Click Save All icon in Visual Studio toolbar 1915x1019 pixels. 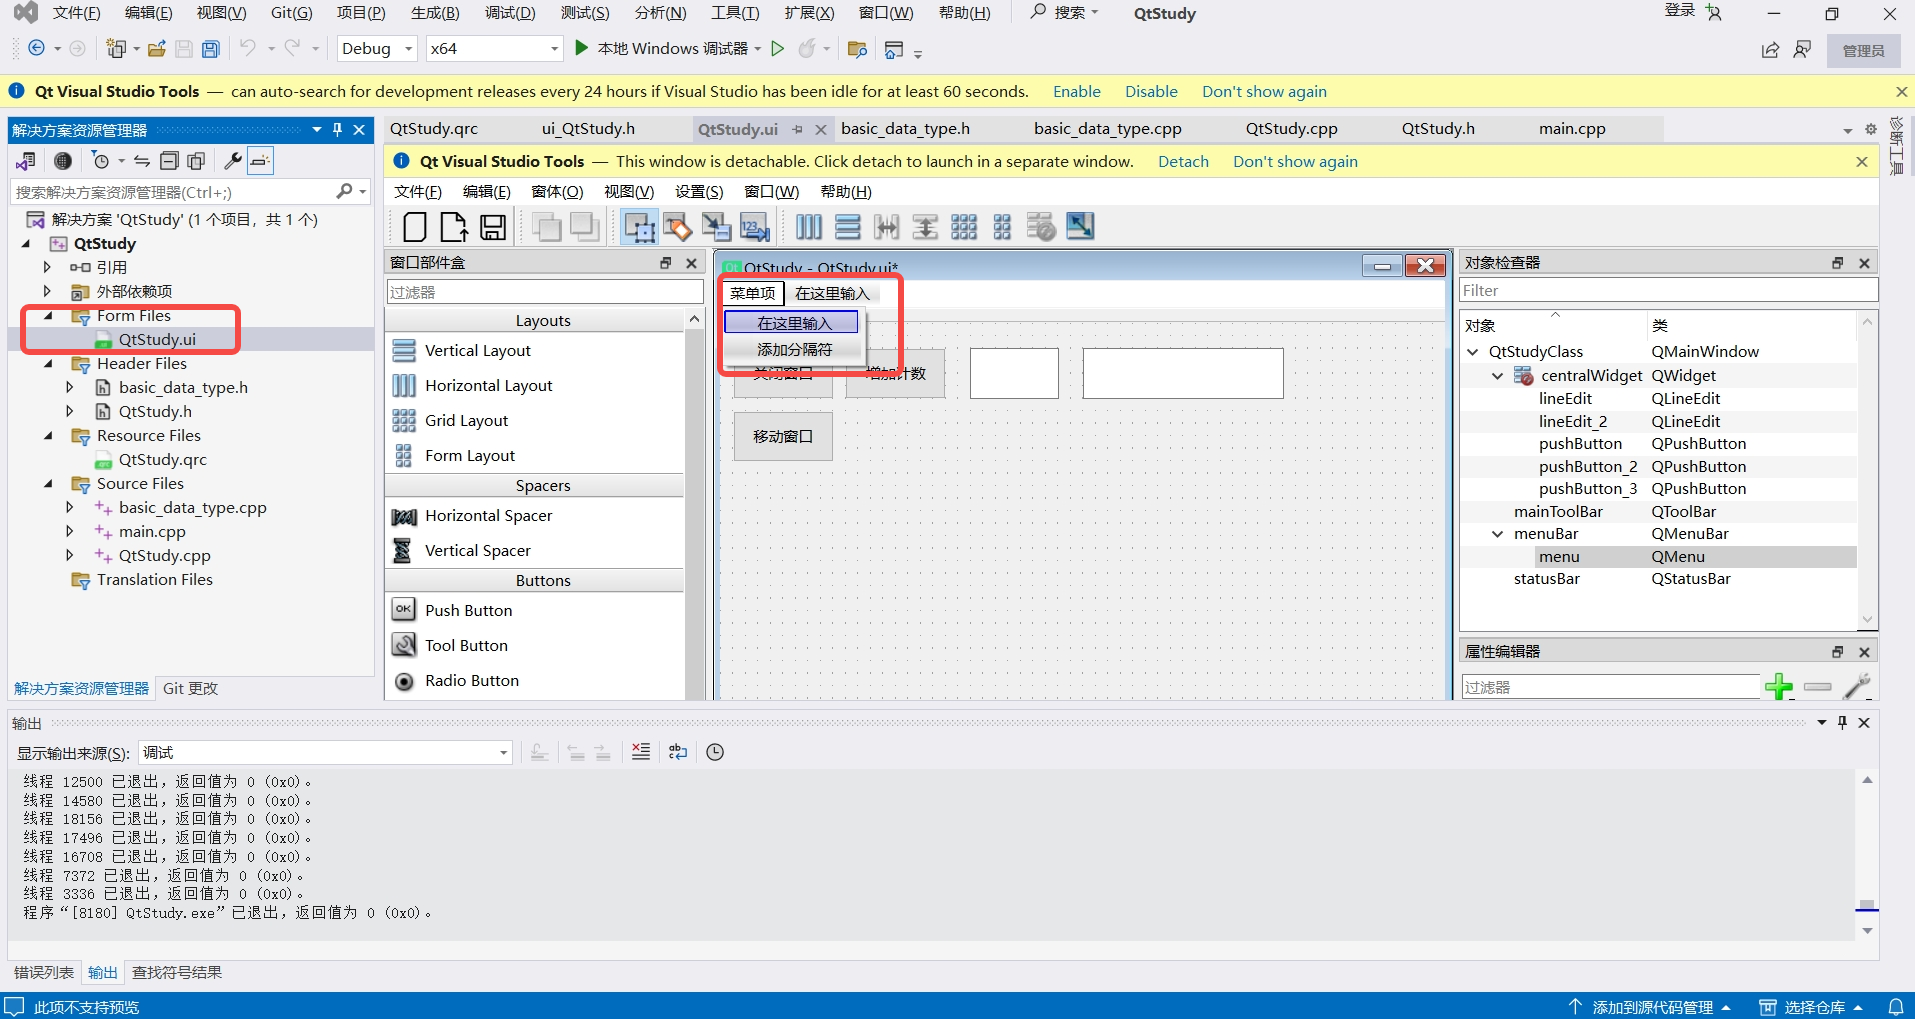tap(211, 49)
